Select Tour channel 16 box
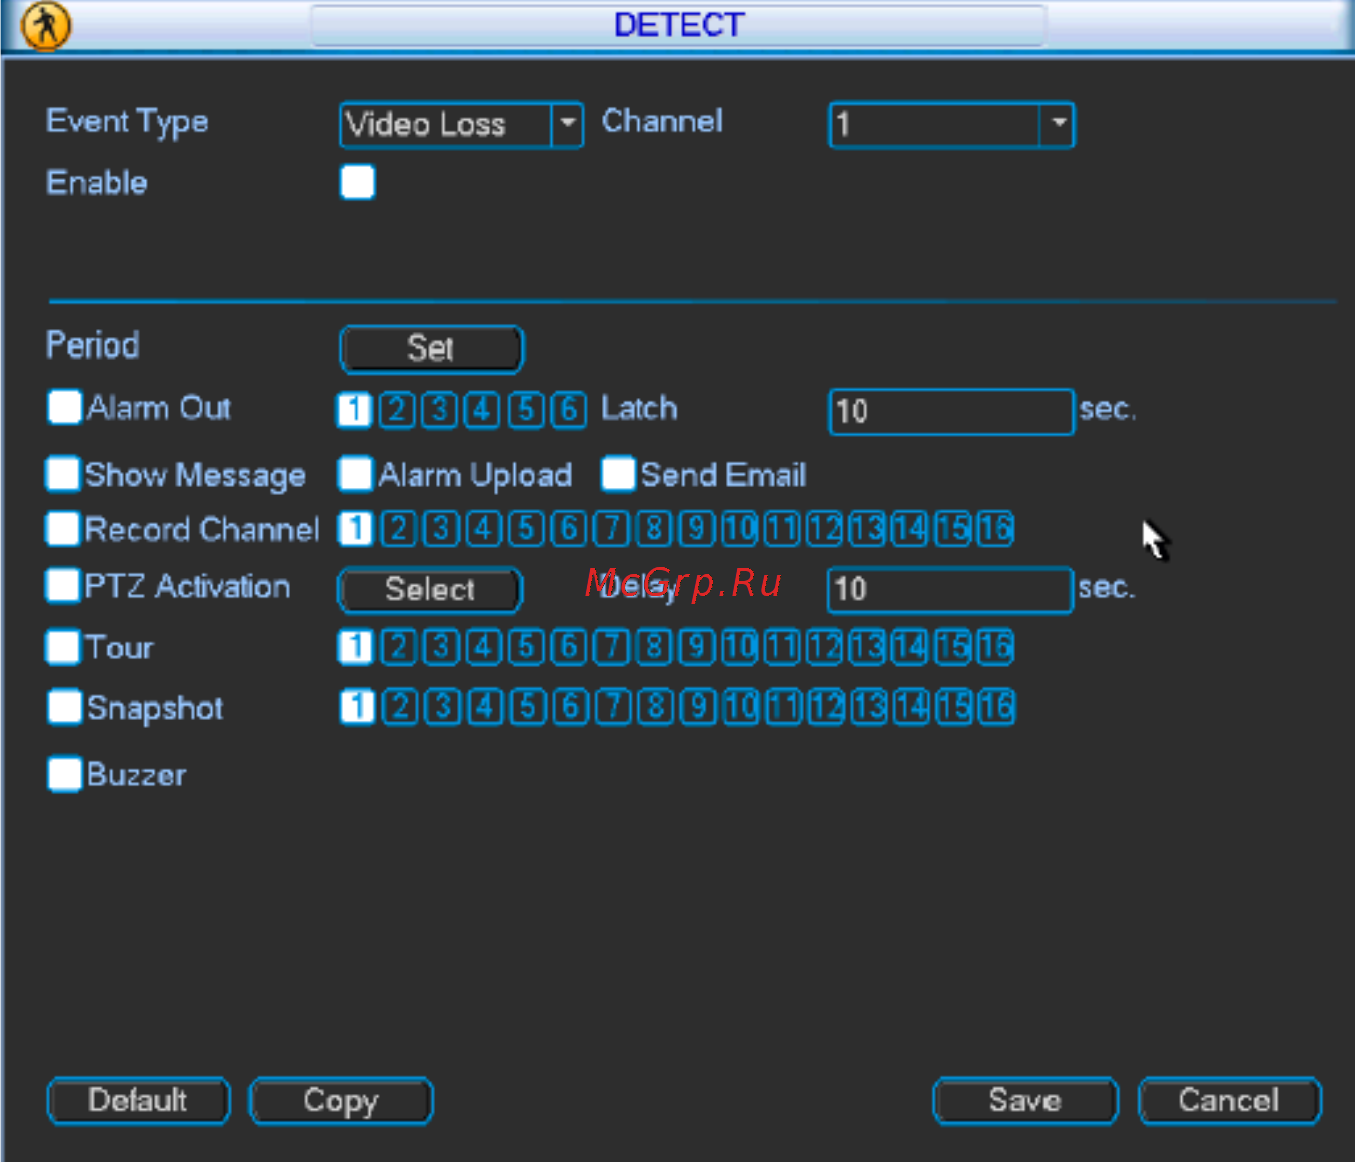1355x1162 pixels. pyautogui.click(x=996, y=647)
